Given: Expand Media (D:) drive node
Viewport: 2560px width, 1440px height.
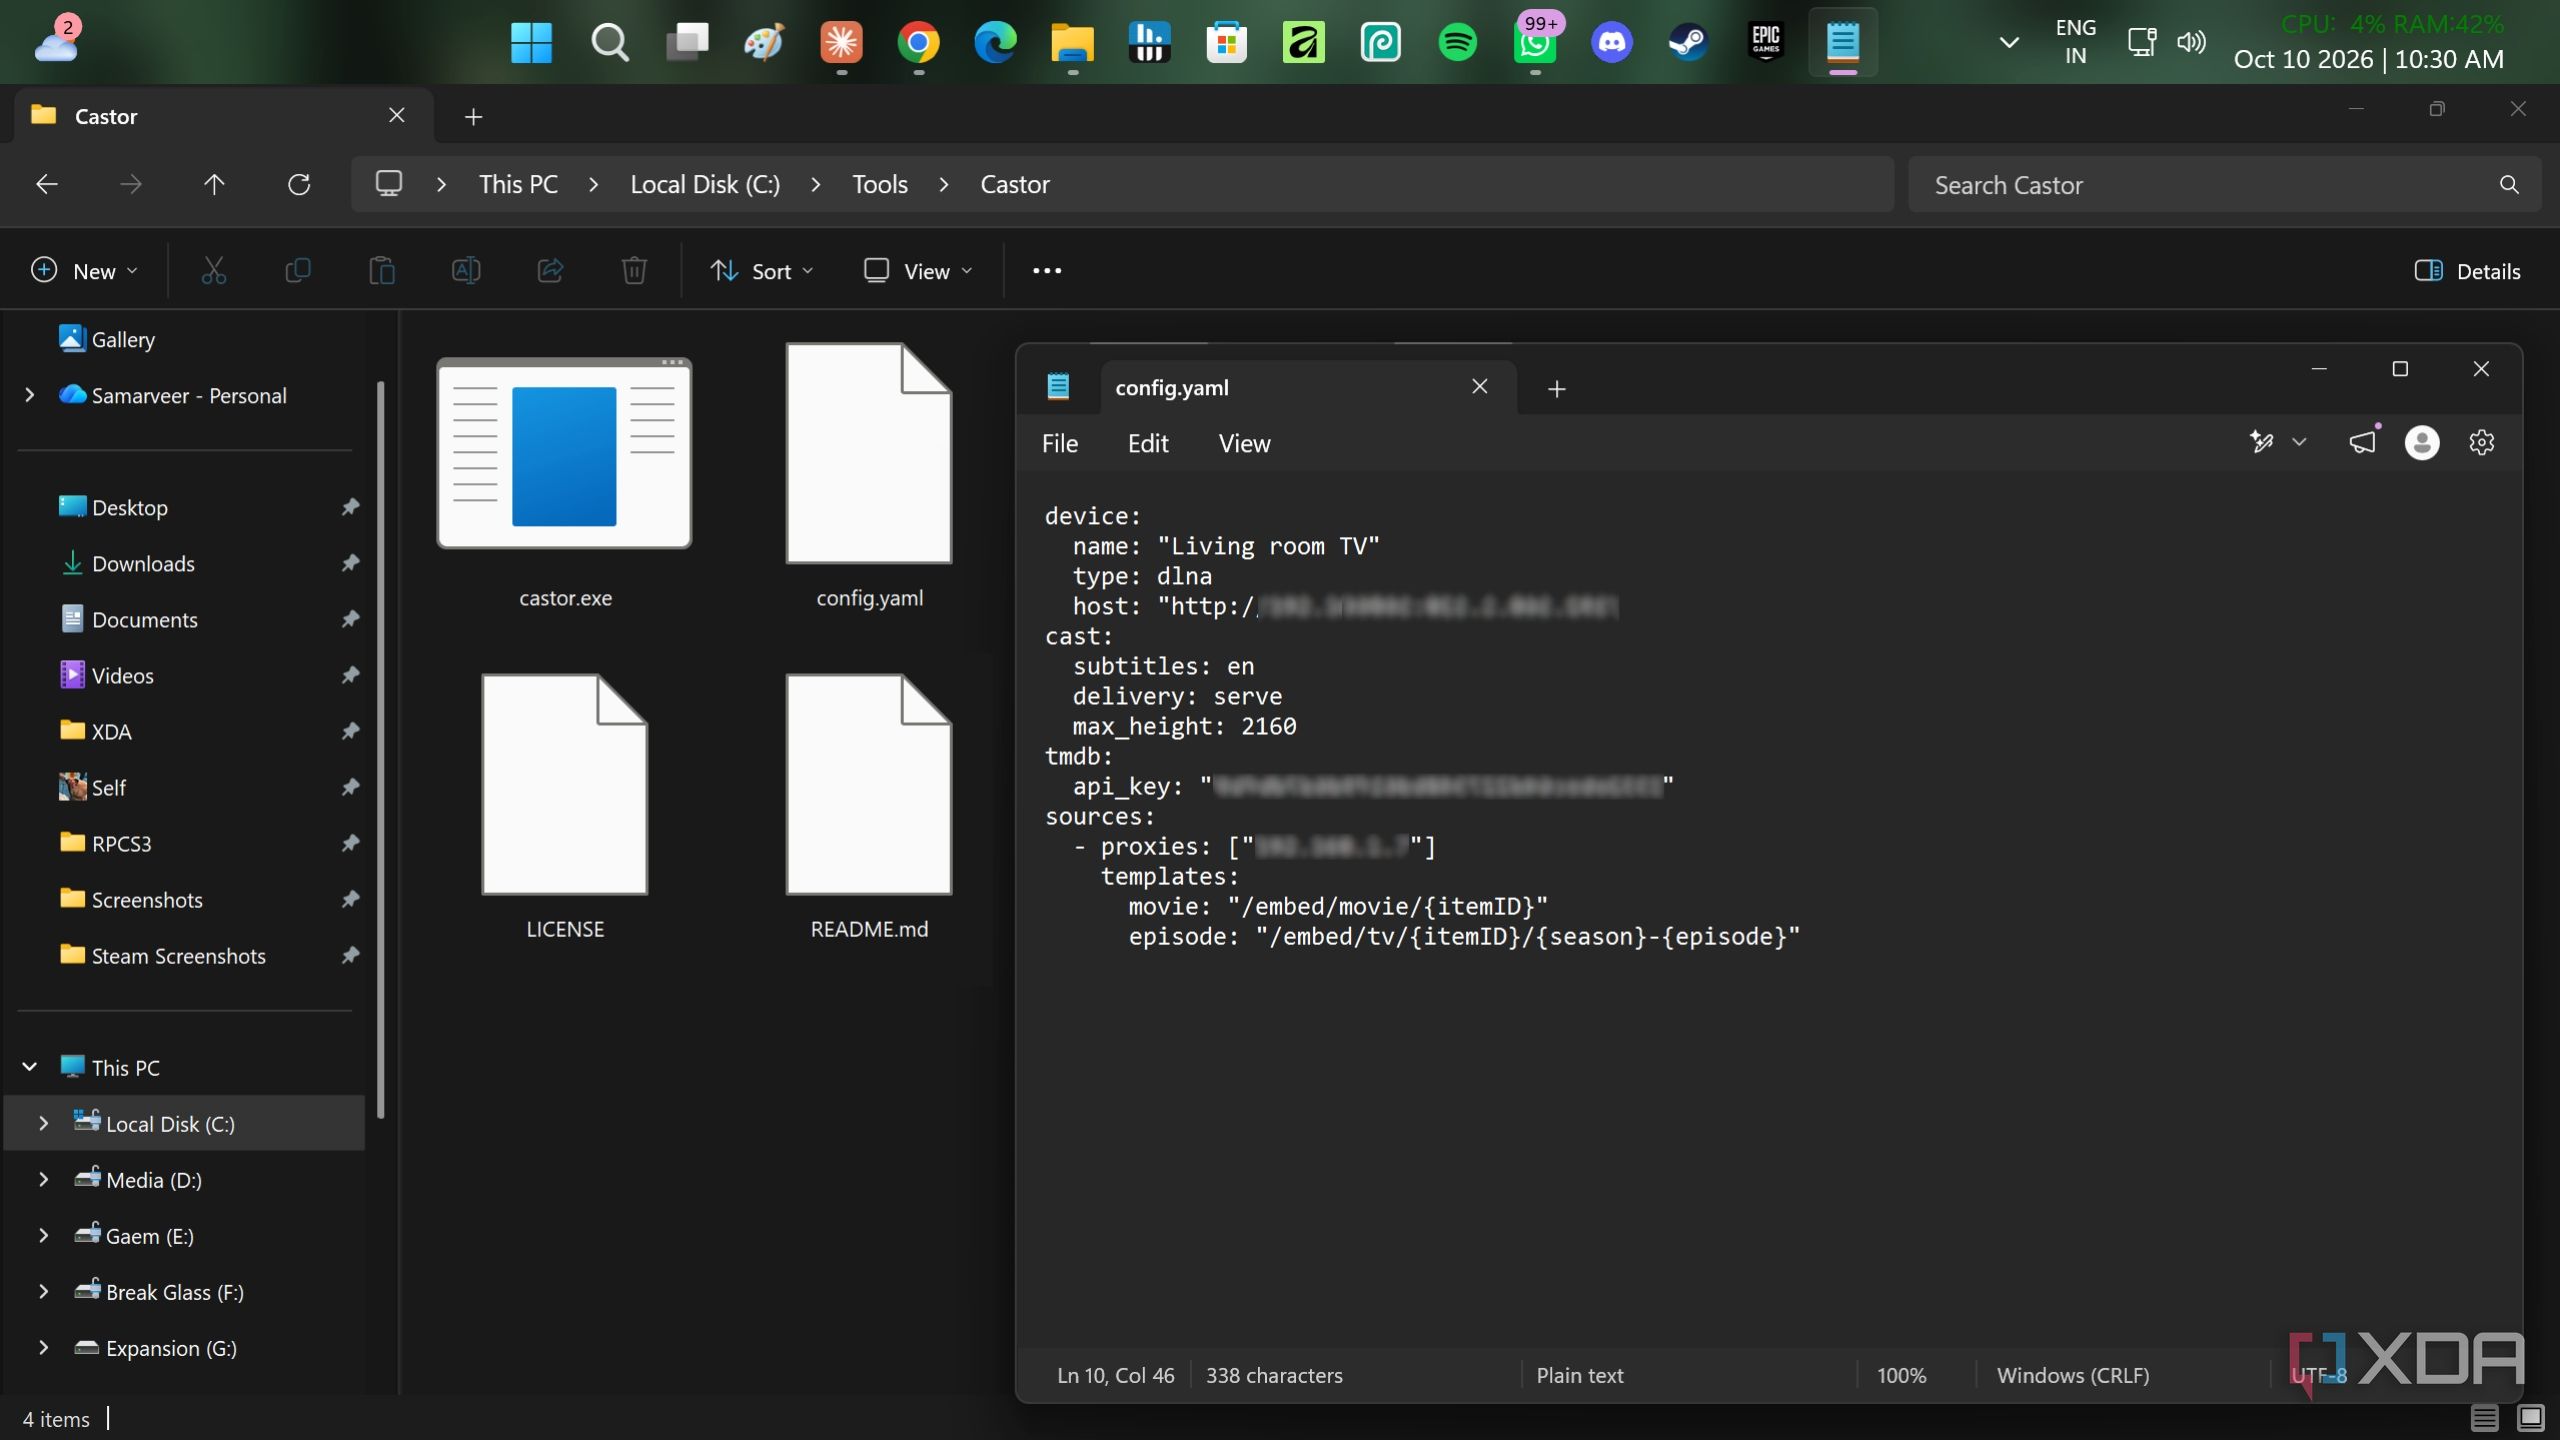Looking at the screenshot, I should [x=43, y=1180].
